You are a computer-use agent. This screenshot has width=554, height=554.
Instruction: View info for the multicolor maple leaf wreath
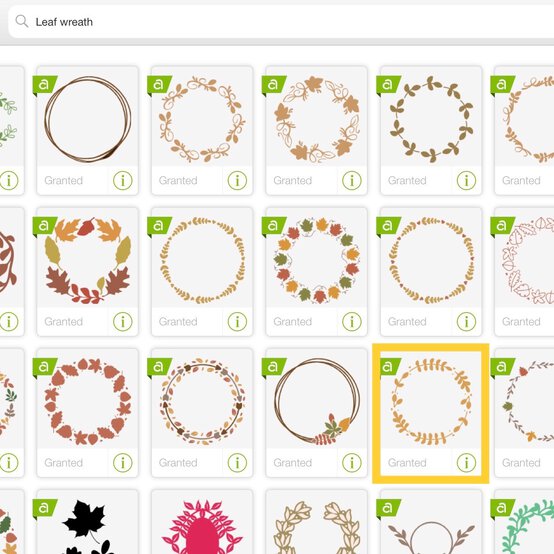tap(352, 322)
